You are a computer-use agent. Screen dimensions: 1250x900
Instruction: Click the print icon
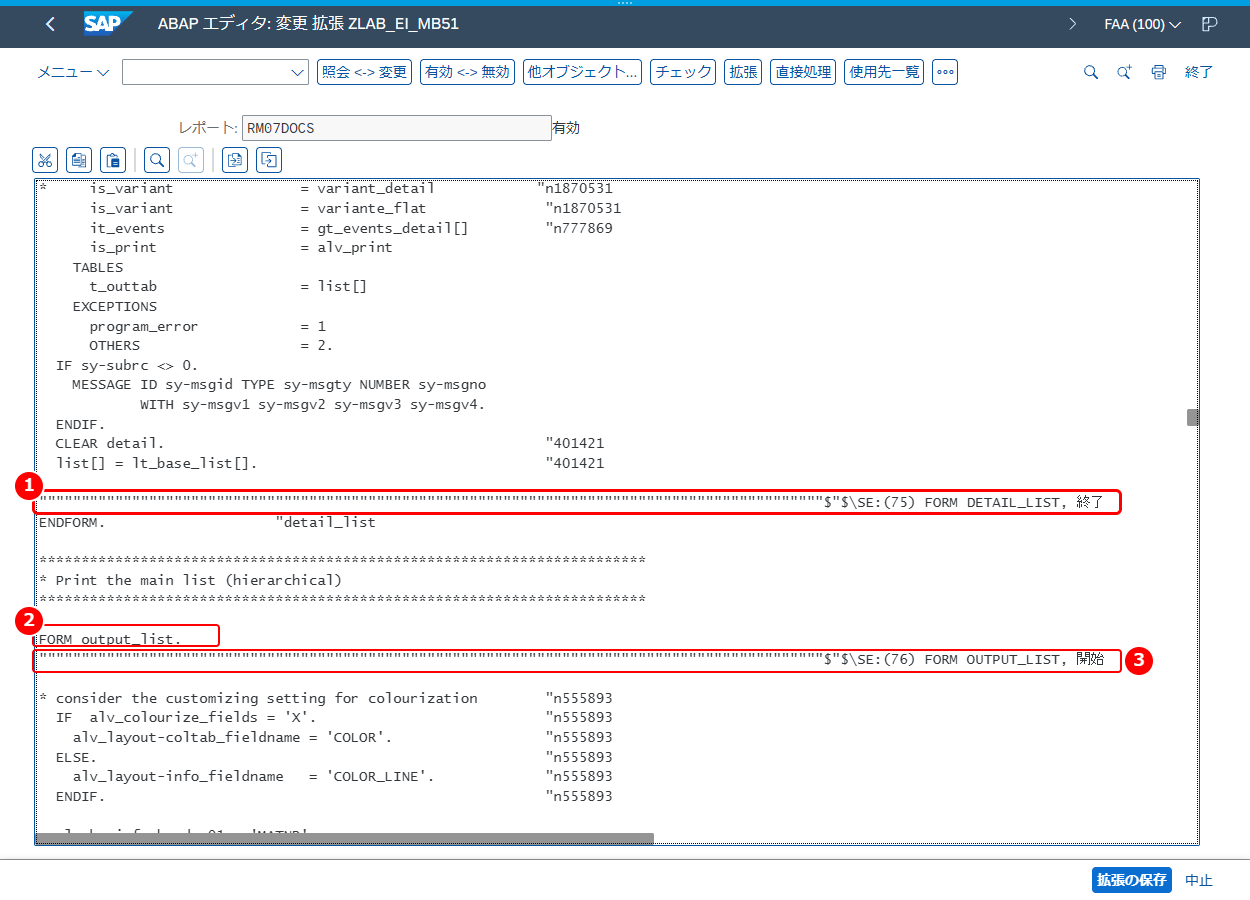pyautogui.click(x=1159, y=72)
